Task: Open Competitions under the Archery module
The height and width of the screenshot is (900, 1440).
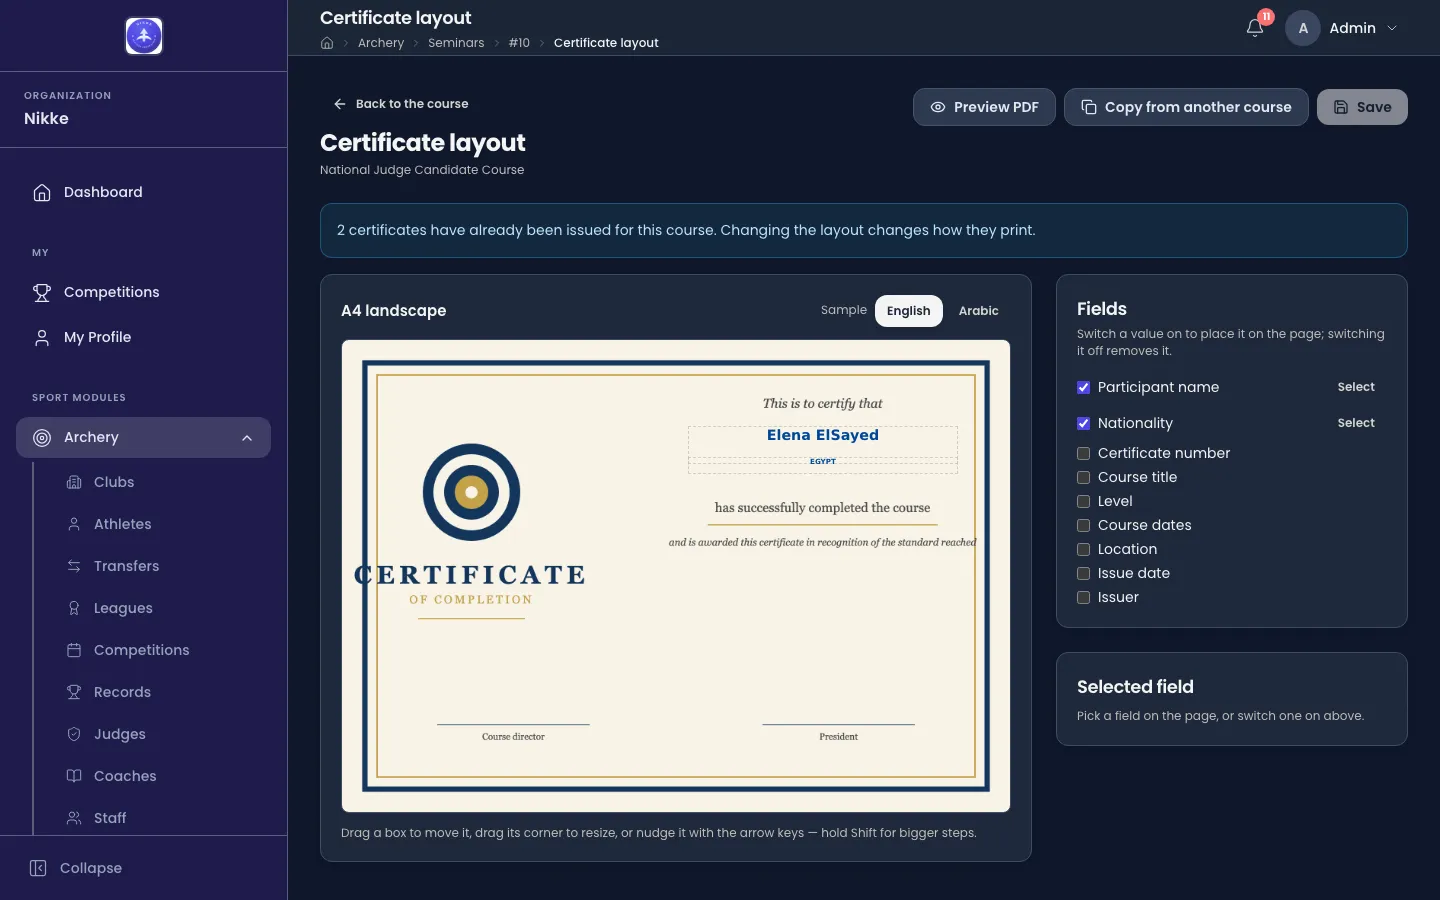Action: 160,650
